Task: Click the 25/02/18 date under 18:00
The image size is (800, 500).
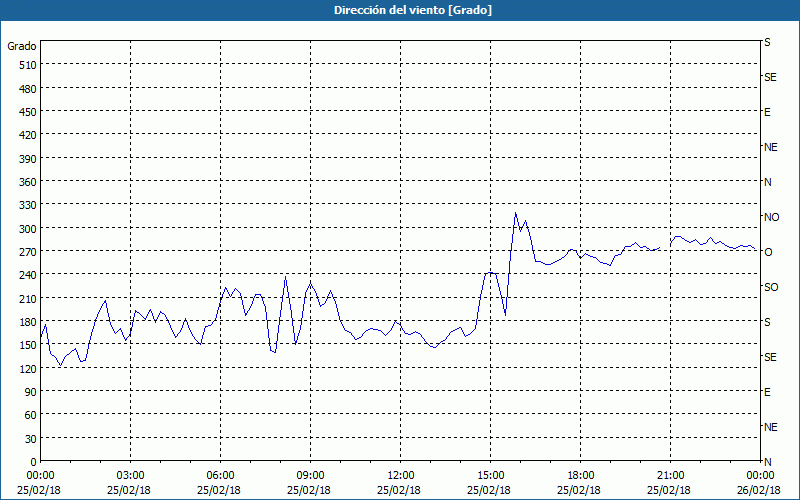Action: [x=579, y=490]
